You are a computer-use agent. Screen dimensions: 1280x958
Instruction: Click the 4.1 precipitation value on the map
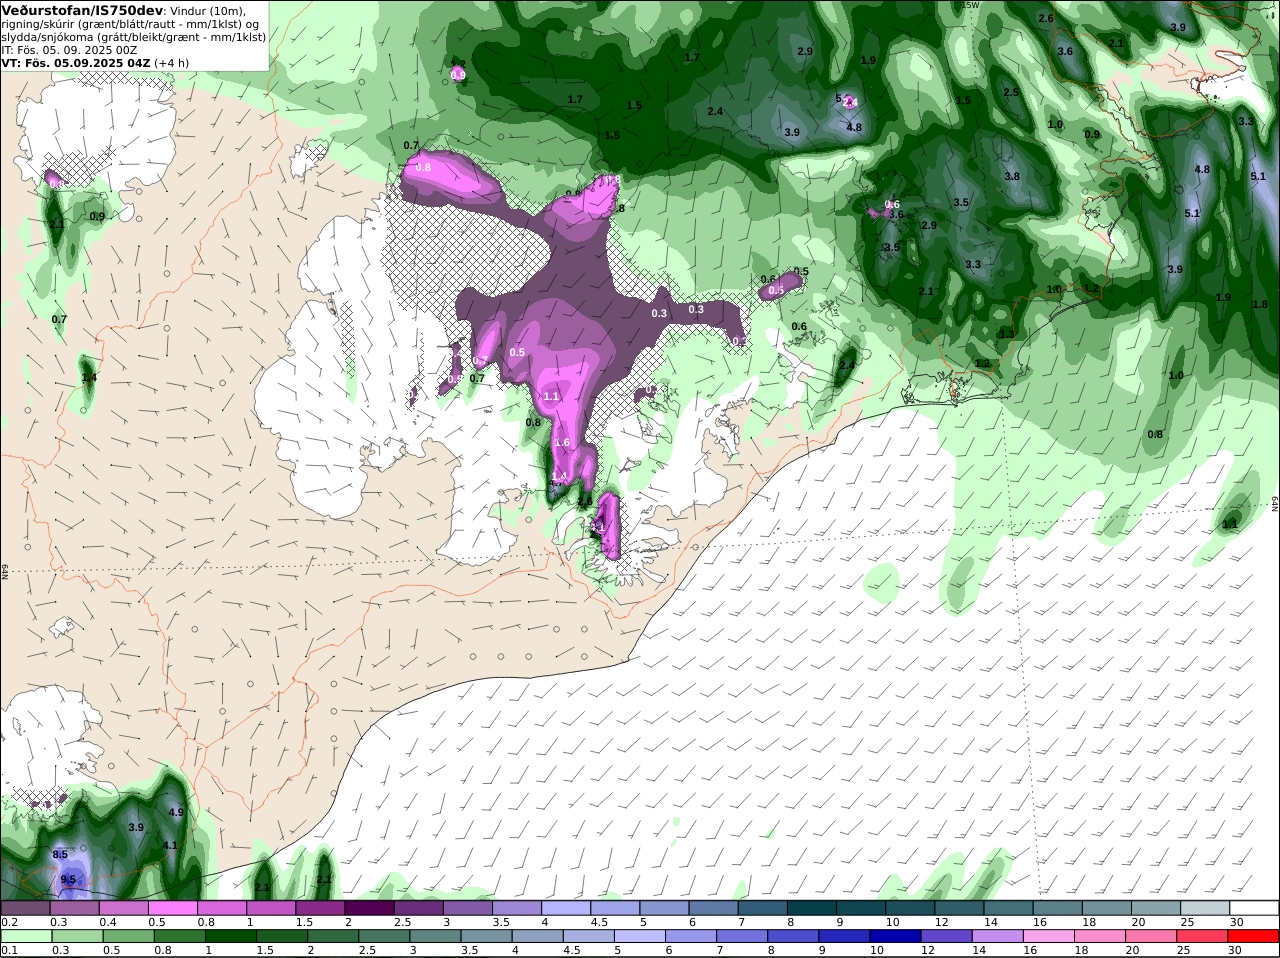point(170,845)
